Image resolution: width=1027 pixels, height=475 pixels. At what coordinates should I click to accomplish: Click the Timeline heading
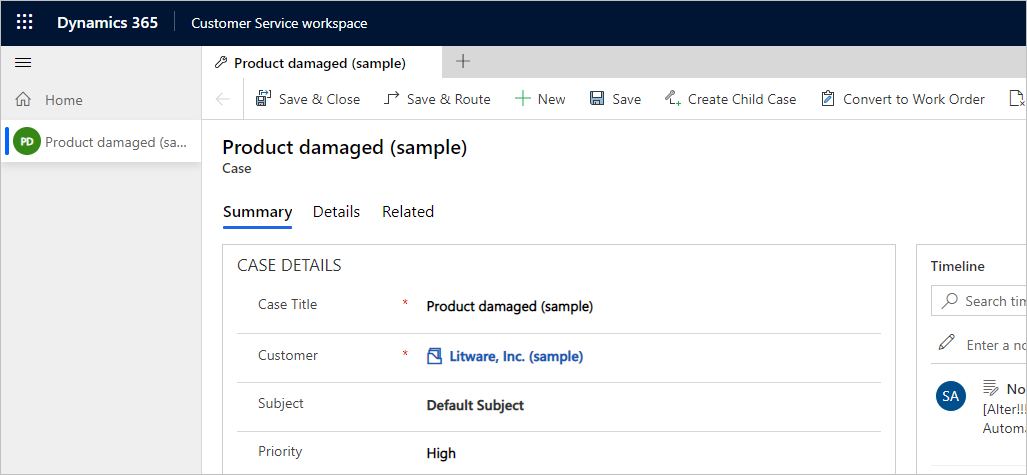tap(958, 266)
